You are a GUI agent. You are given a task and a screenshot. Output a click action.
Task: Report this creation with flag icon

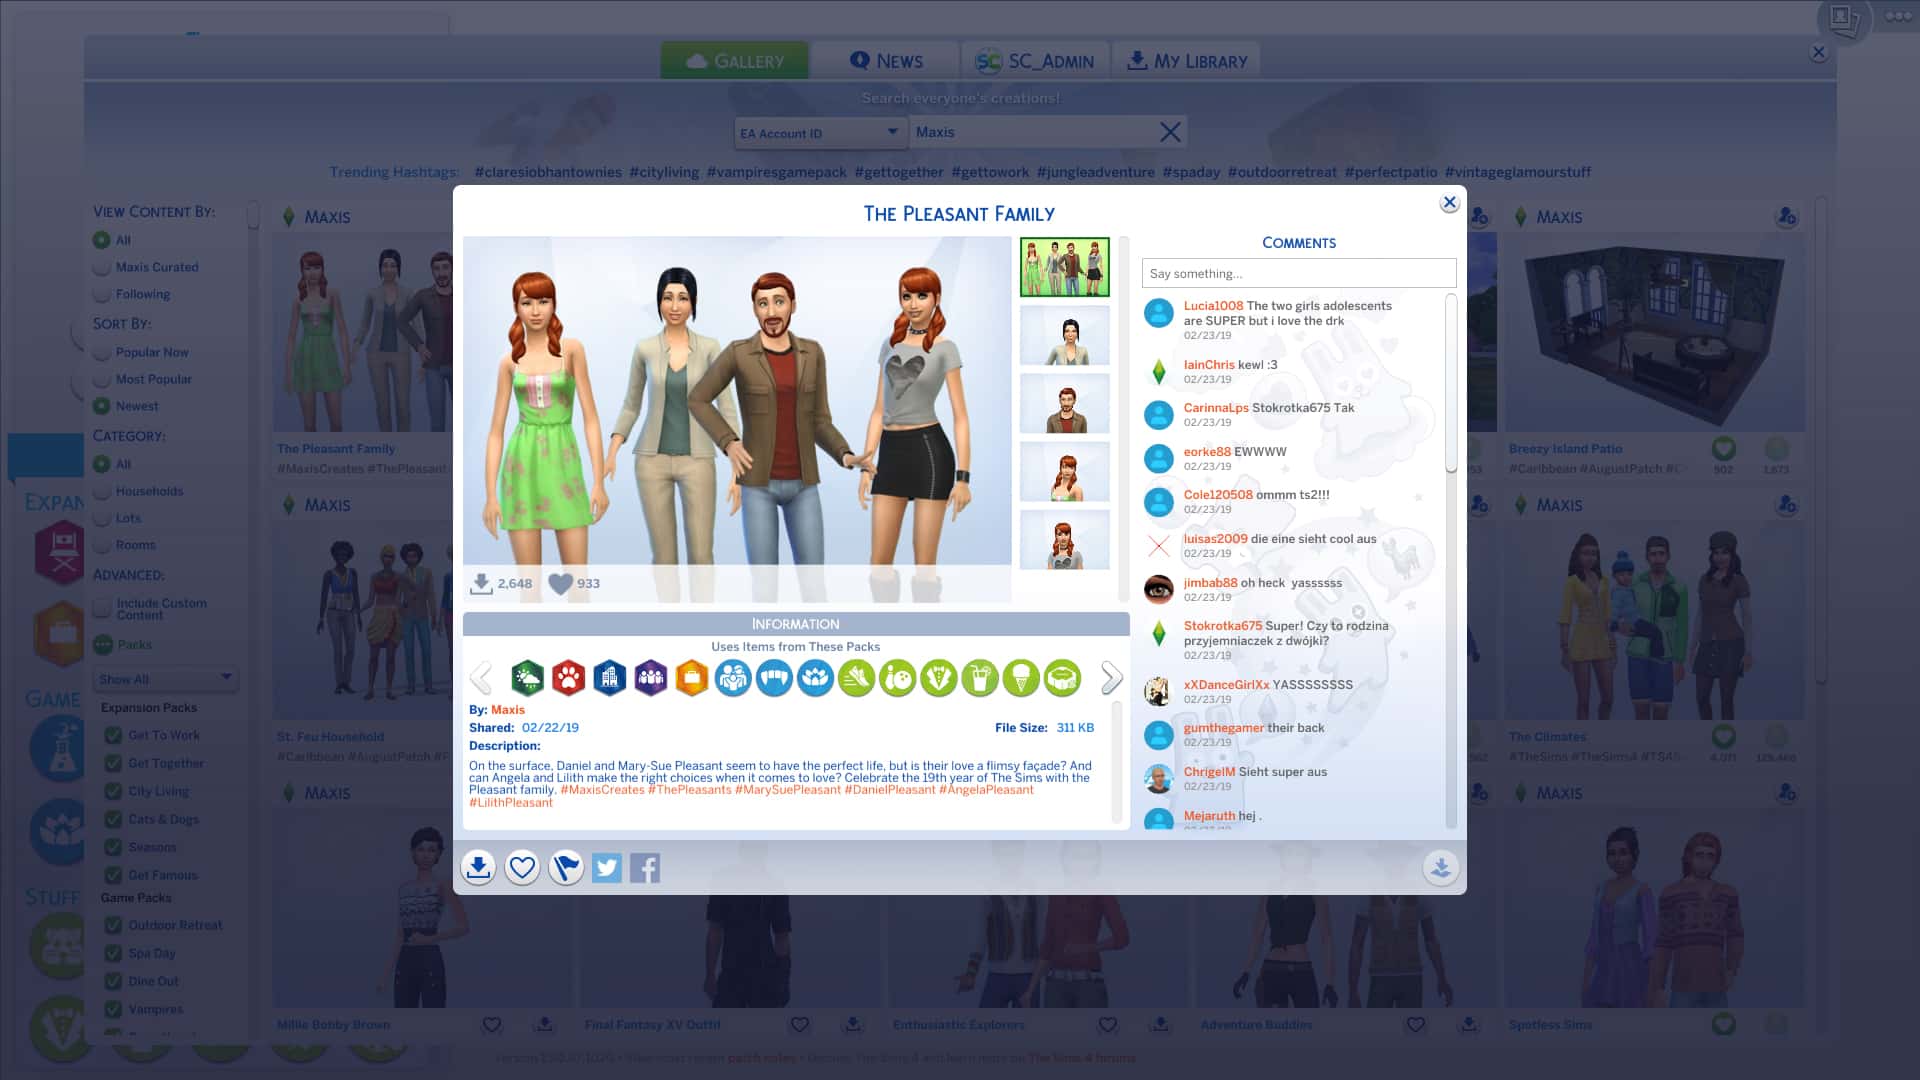pos(566,867)
